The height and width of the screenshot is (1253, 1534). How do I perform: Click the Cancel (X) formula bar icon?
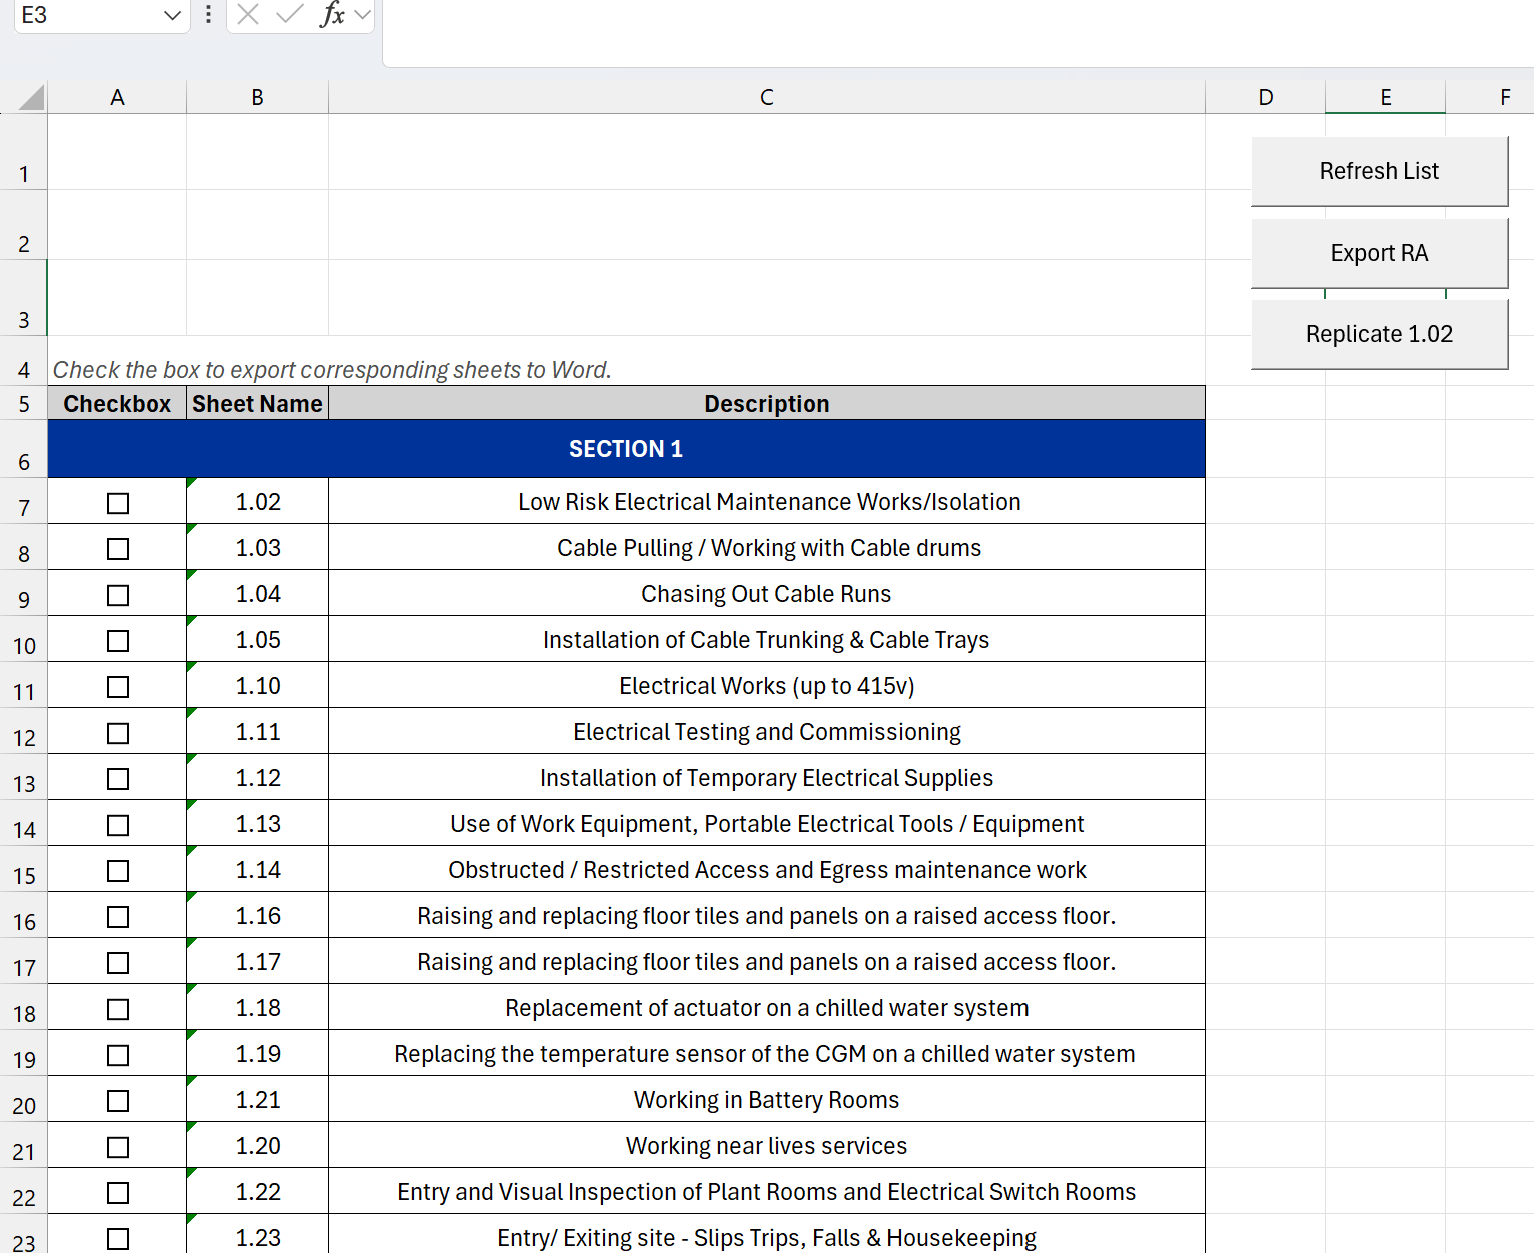click(x=248, y=14)
